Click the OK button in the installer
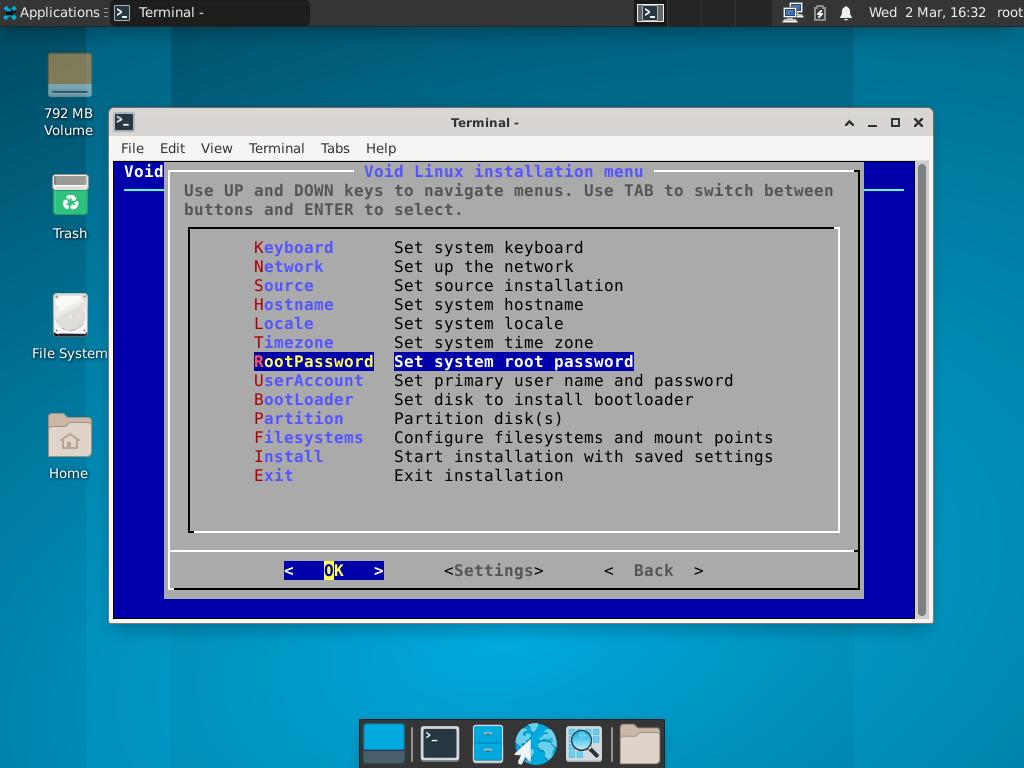 334,570
